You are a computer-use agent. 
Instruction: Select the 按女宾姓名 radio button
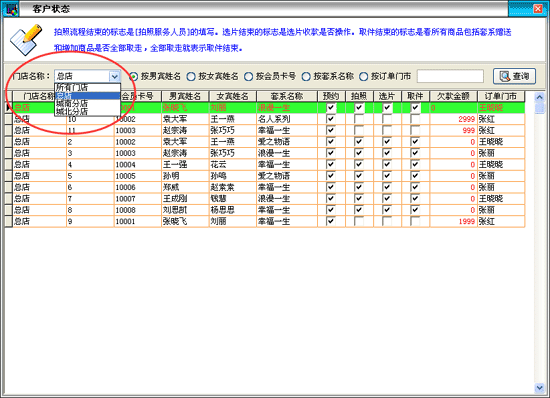click(x=191, y=76)
